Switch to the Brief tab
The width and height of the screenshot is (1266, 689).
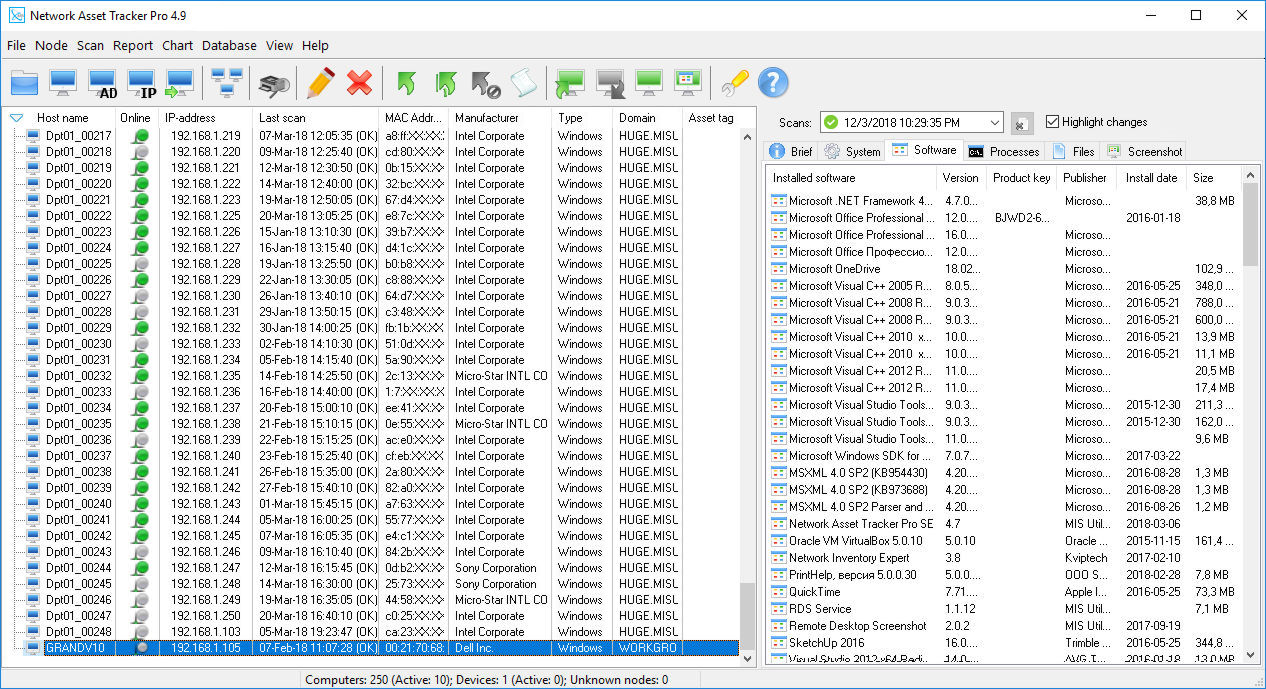790,151
